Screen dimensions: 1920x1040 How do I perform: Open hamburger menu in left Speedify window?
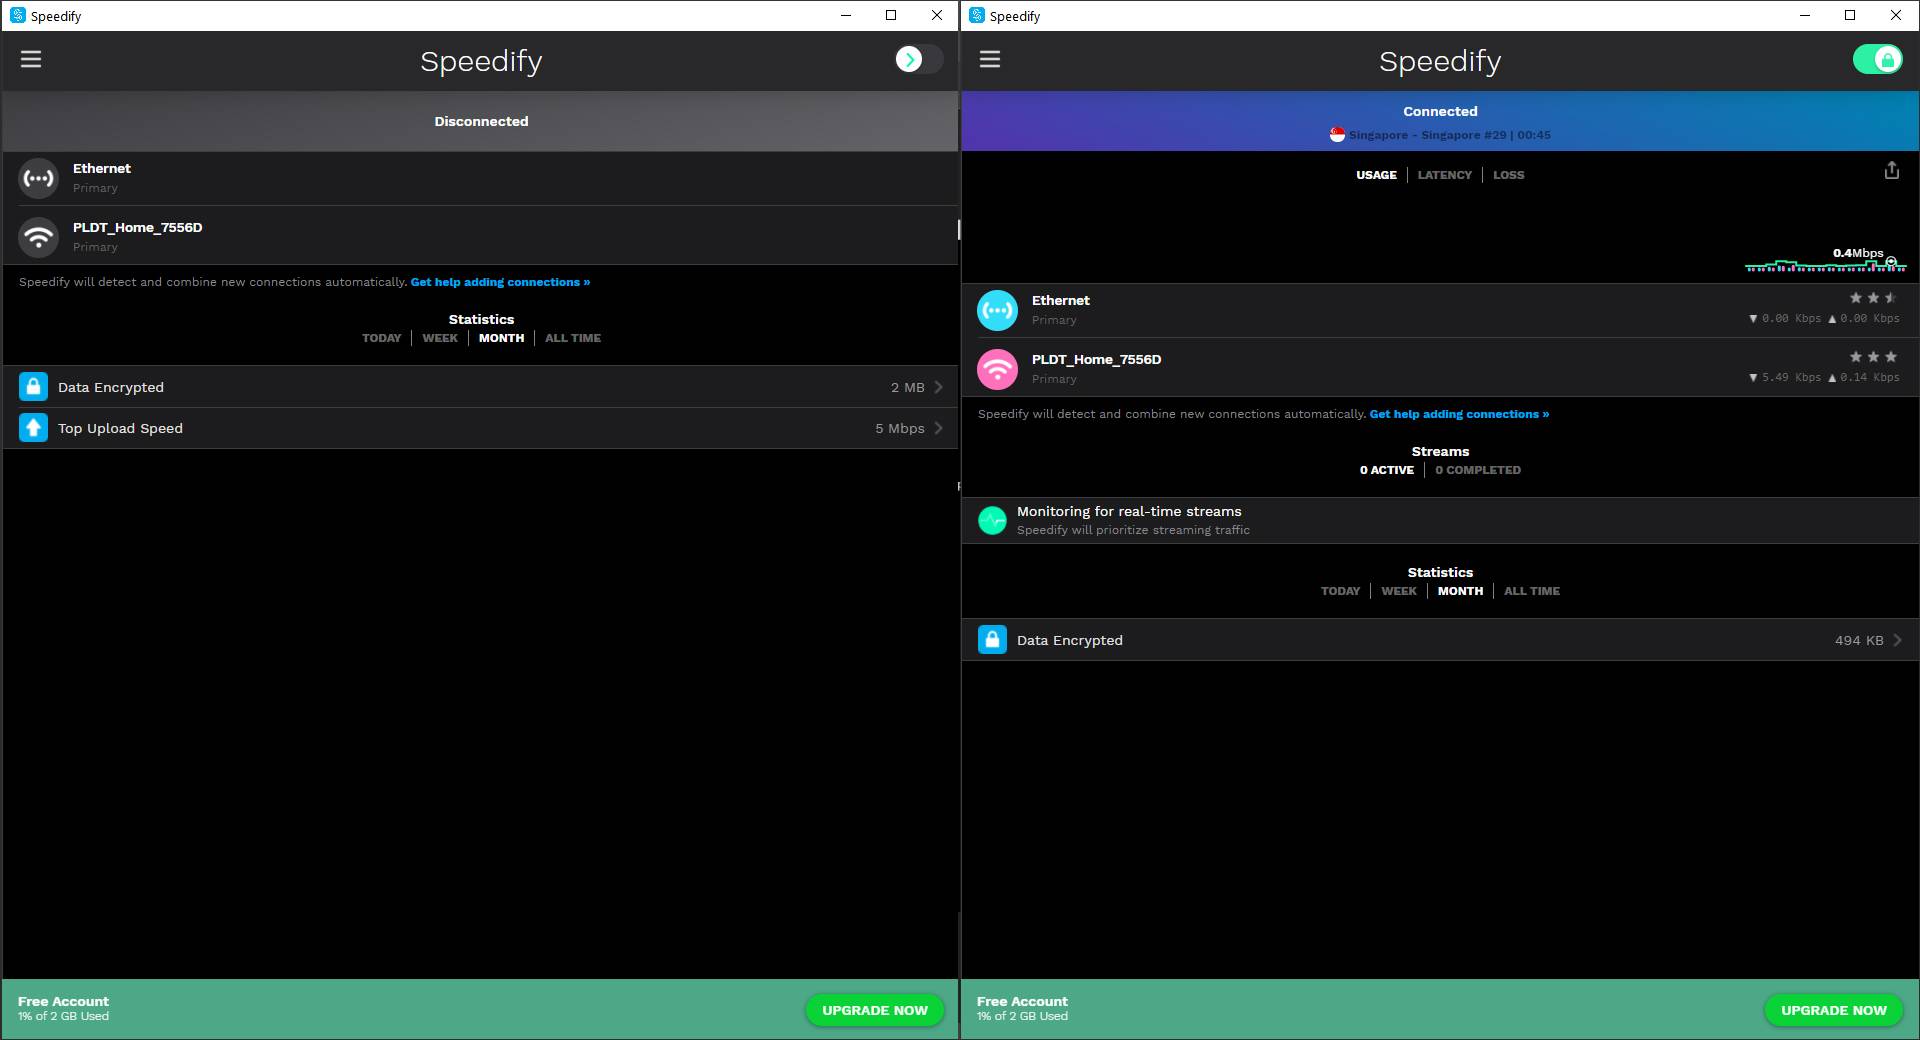(x=31, y=60)
